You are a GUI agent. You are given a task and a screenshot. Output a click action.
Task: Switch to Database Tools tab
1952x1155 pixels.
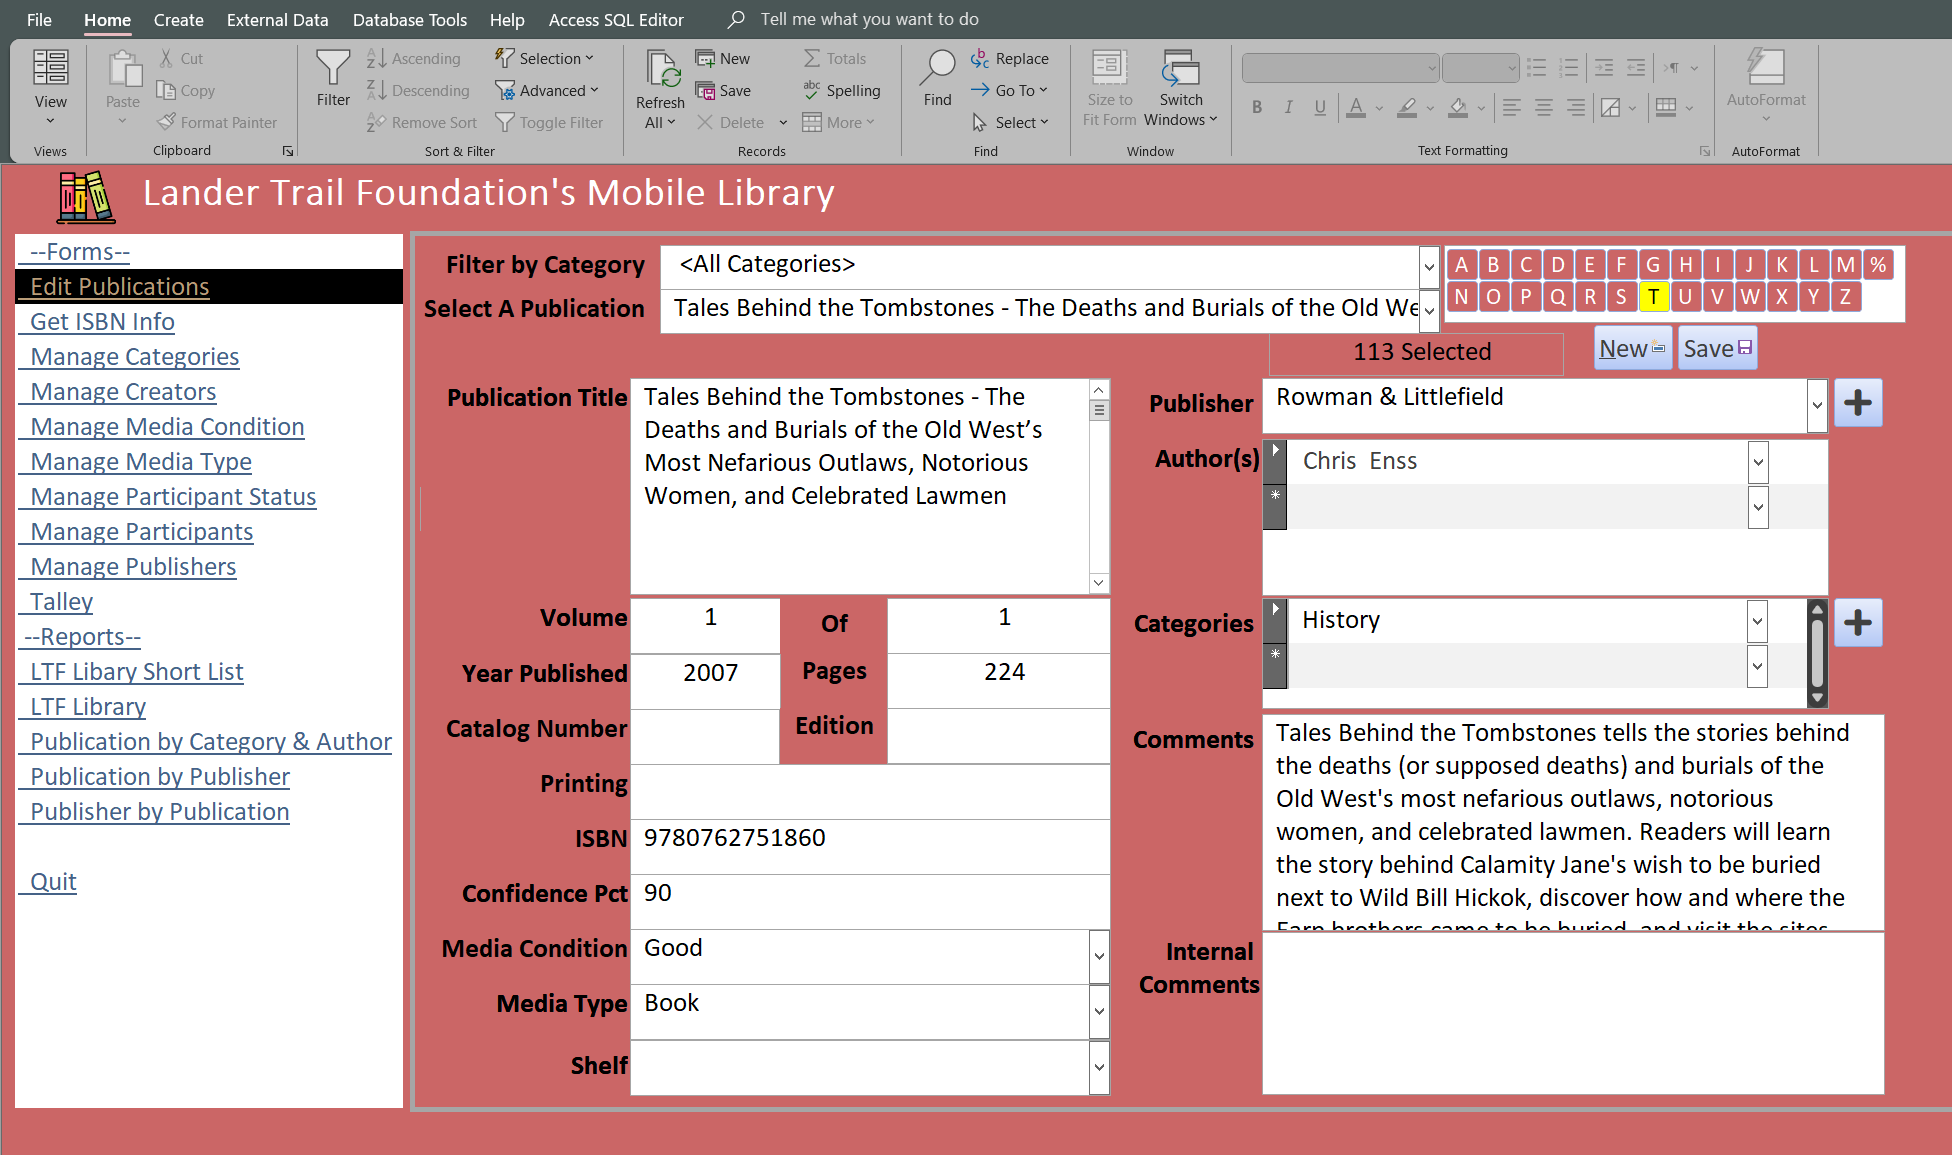pyautogui.click(x=409, y=19)
